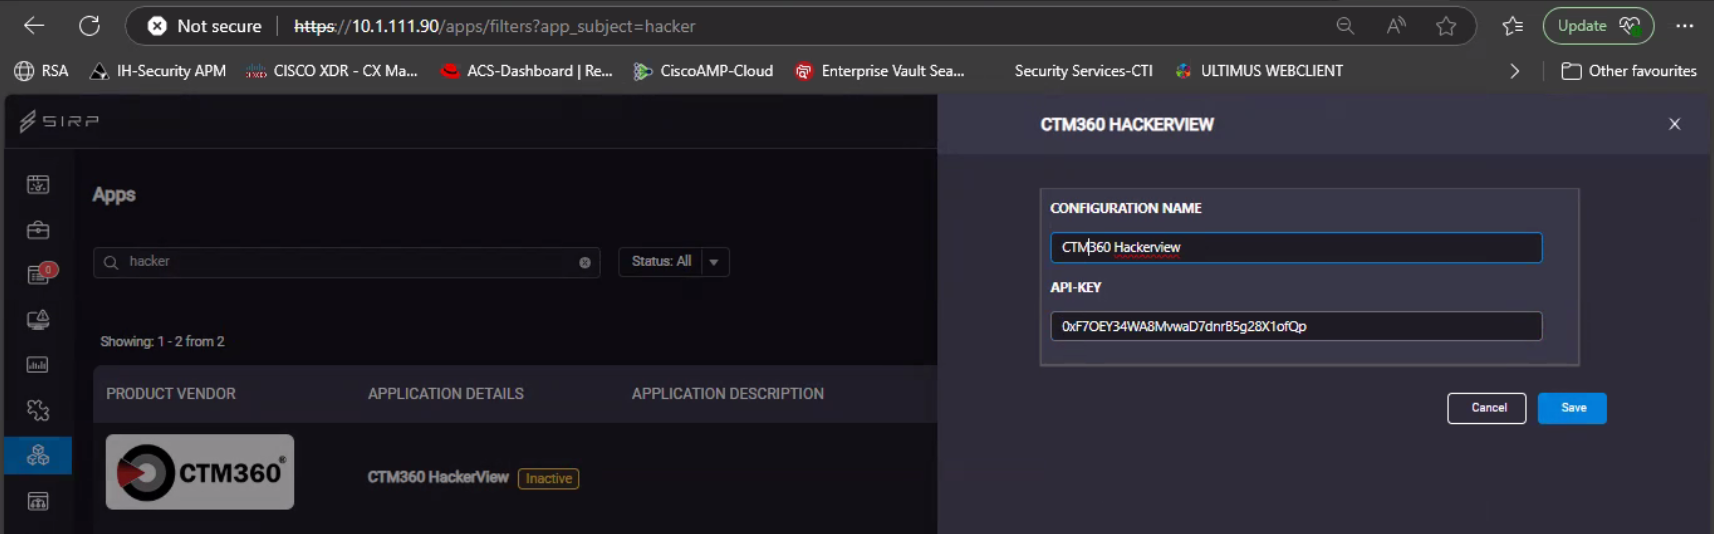This screenshot has width=1714, height=534.
Task: Open the puzzle piece icon in the sidebar
Action: pos(38,410)
